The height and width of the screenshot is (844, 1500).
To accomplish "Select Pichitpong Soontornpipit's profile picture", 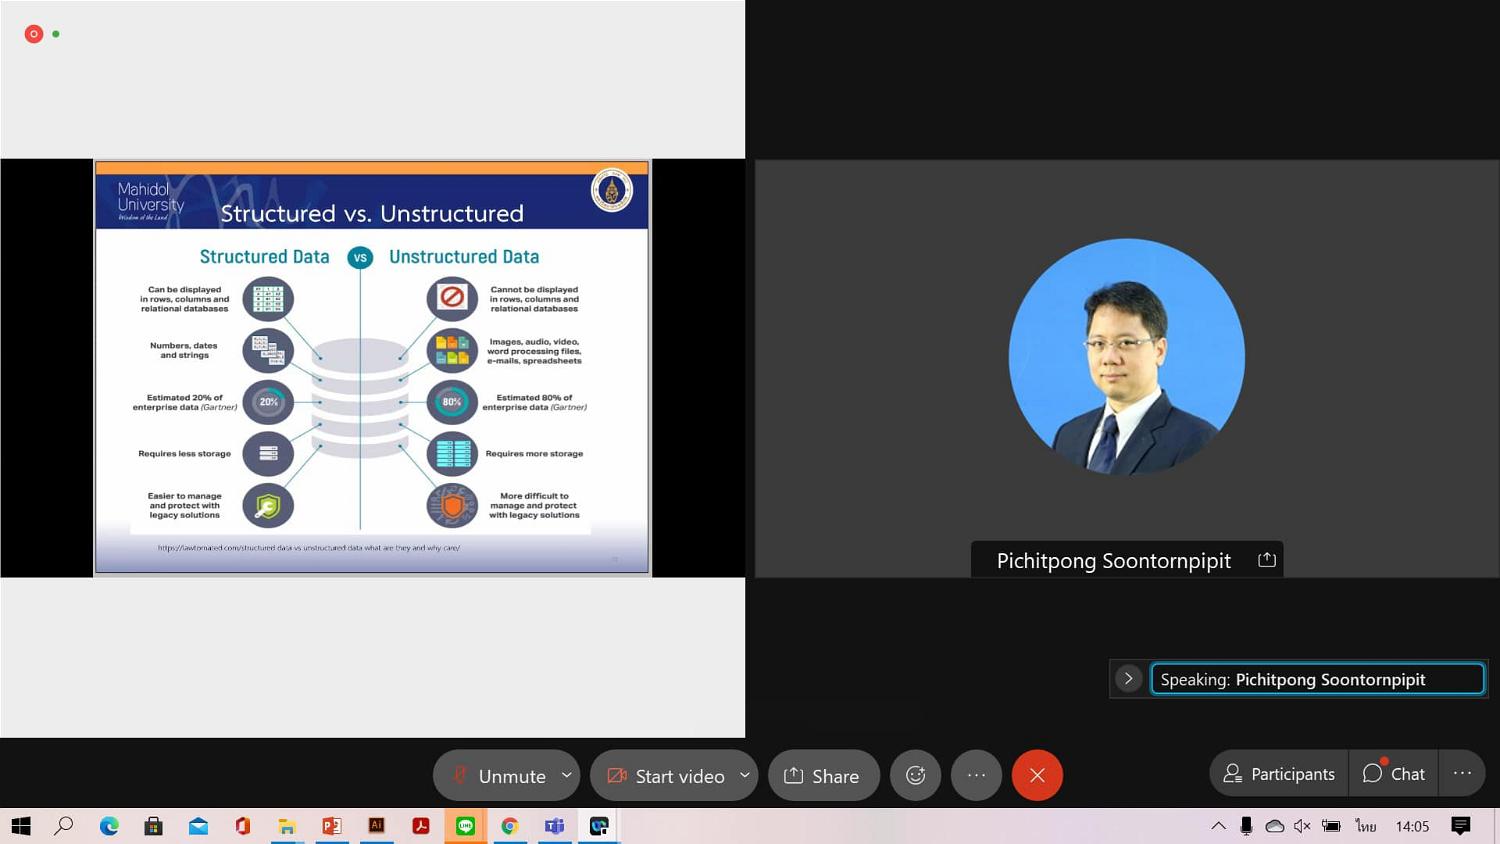I will pyautogui.click(x=1127, y=356).
